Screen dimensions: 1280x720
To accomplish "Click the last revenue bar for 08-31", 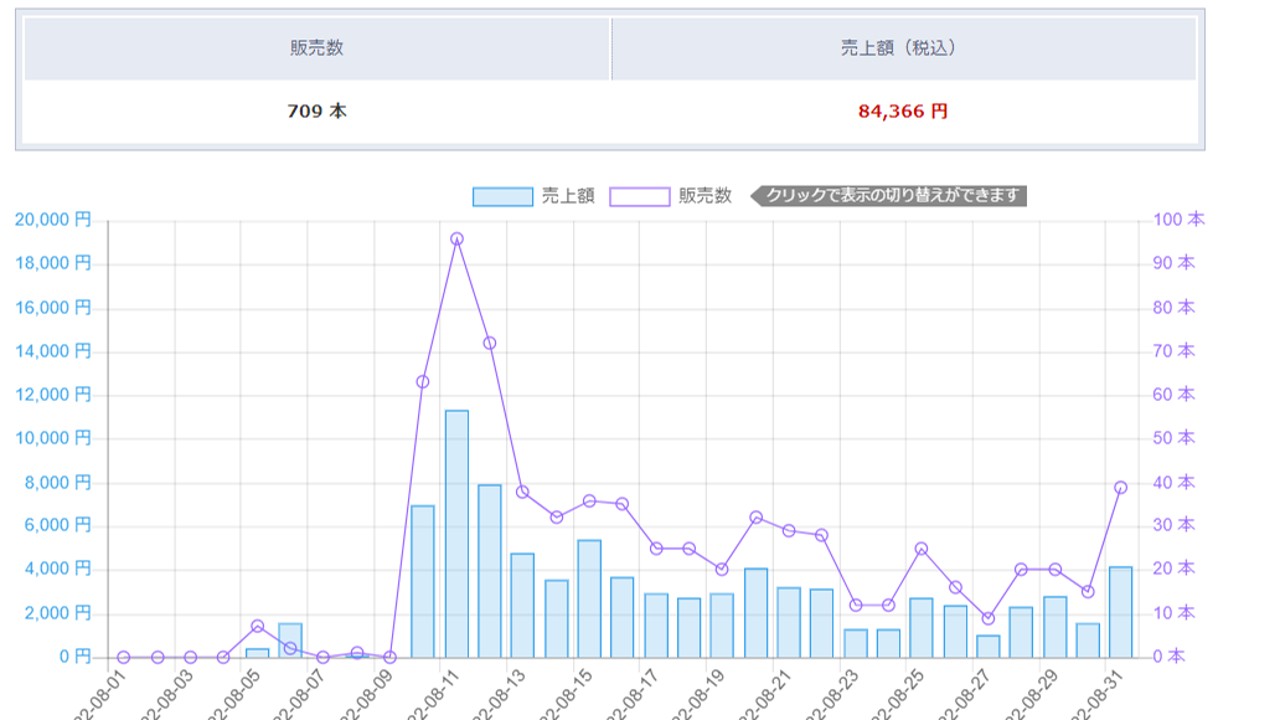I will click(1121, 612).
